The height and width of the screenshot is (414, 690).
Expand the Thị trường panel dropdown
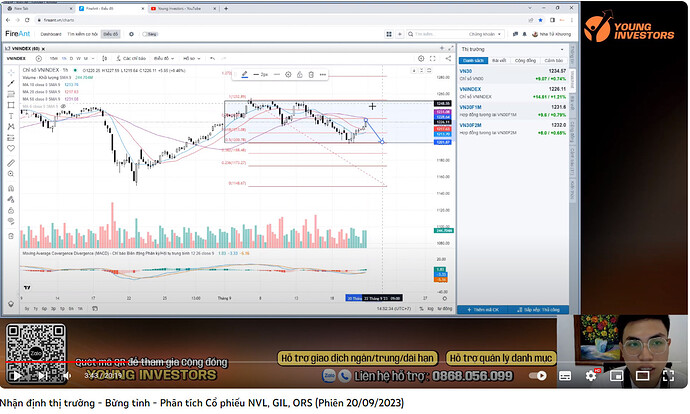pyautogui.click(x=562, y=49)
